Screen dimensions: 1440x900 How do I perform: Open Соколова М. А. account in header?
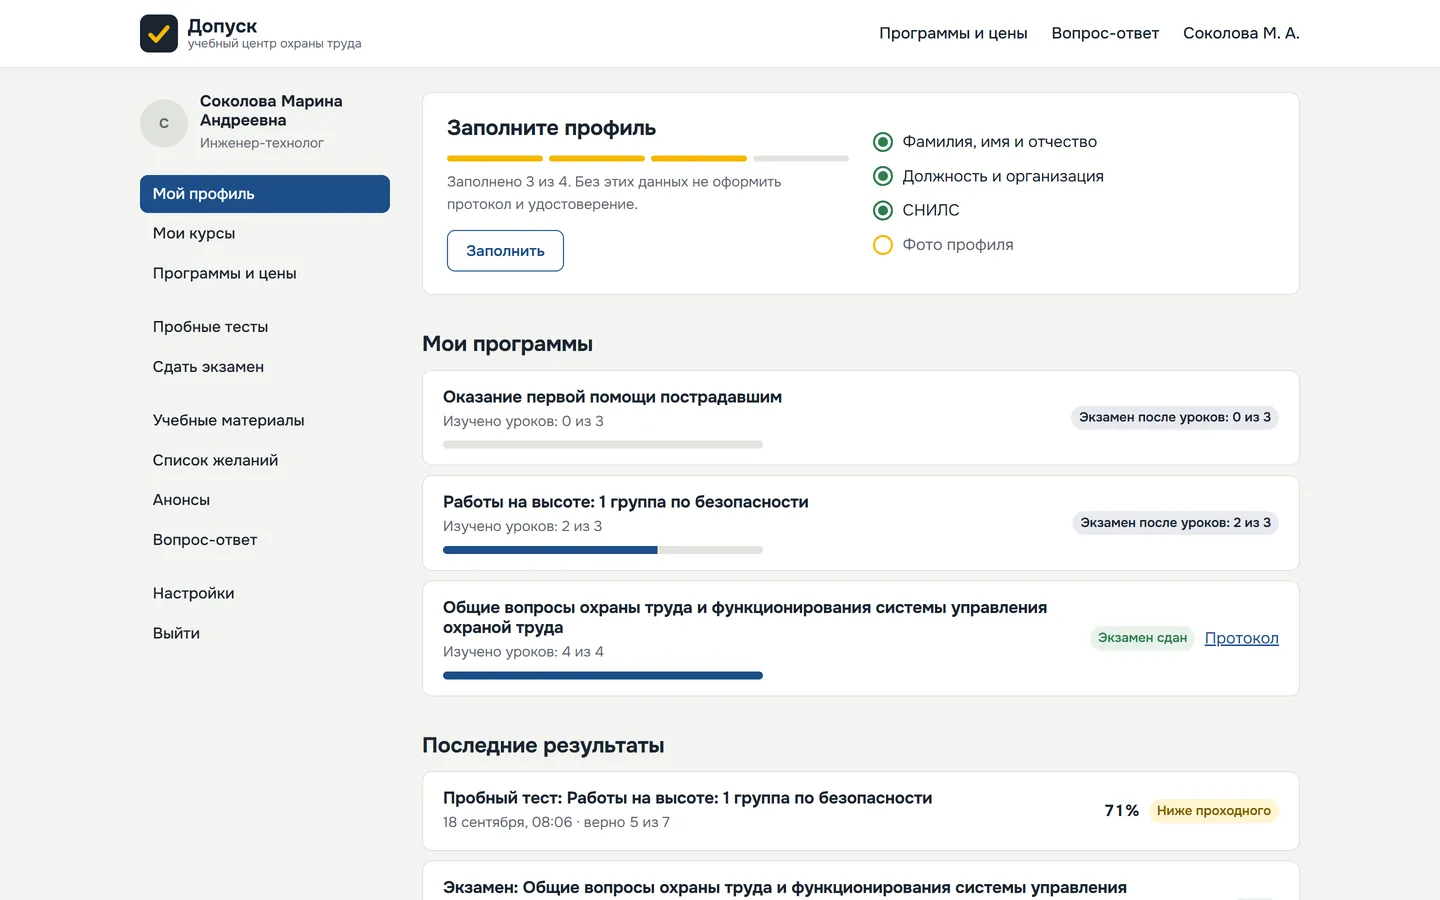click(x=1241, y=33)
